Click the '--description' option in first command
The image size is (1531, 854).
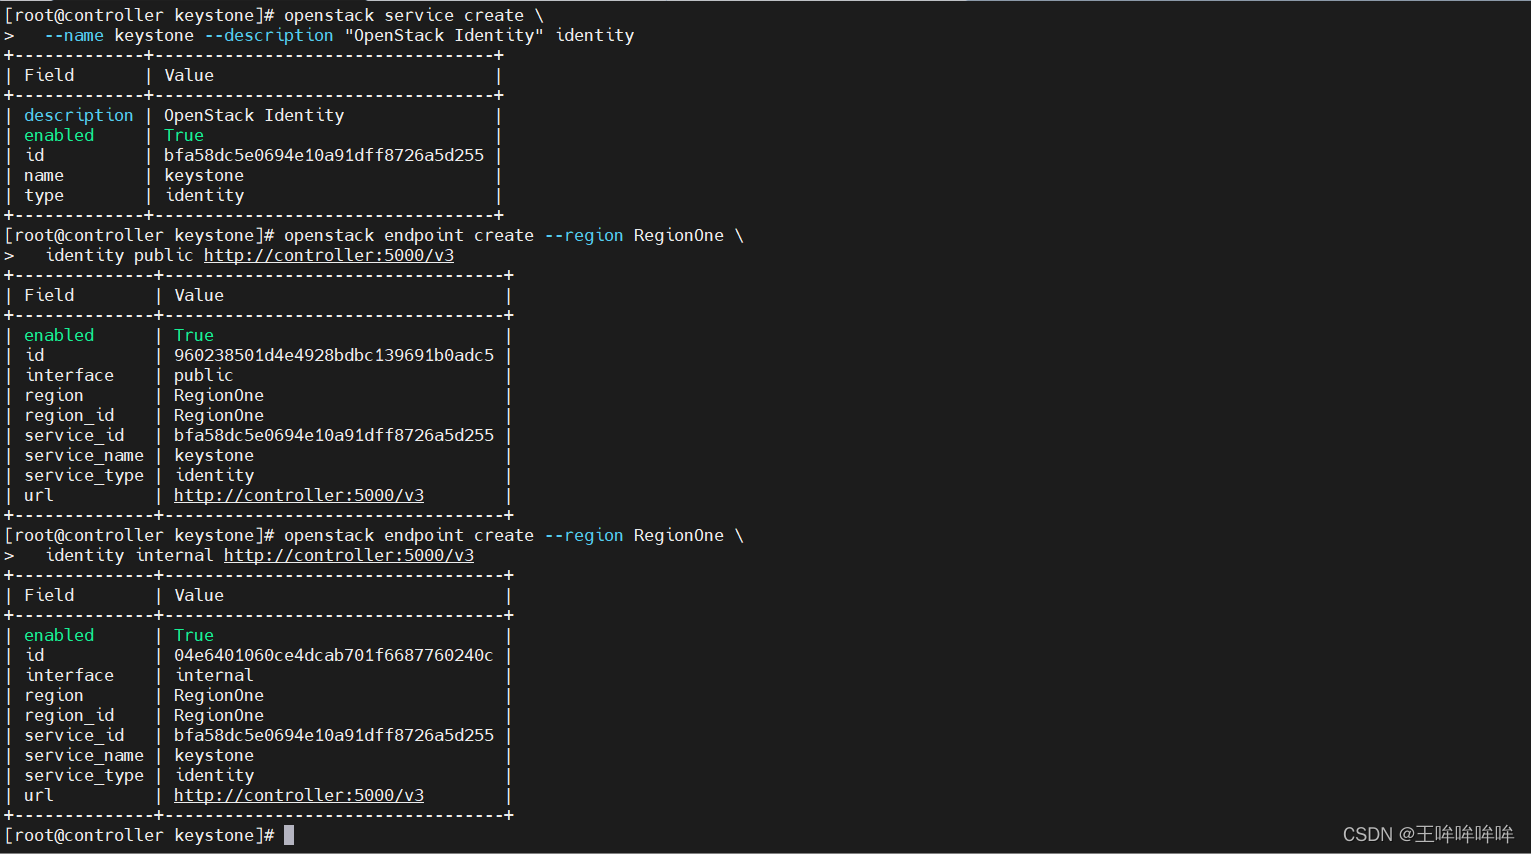[x=269, y=35]
